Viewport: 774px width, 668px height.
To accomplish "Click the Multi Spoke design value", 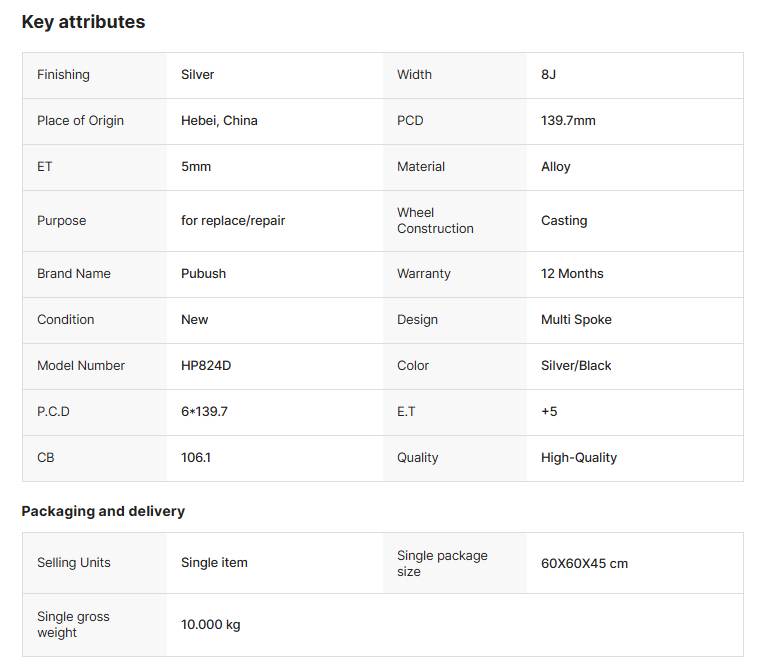I will coord(576,320).
